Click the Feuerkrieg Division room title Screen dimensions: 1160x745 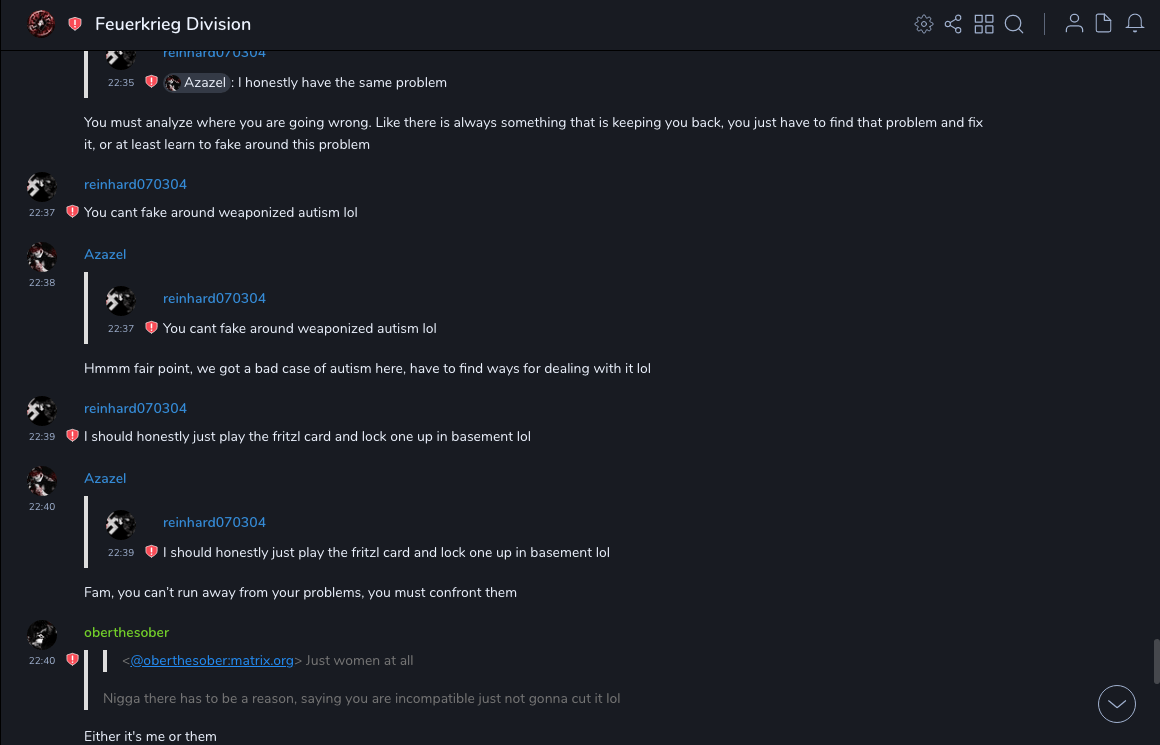pos(173,24)
